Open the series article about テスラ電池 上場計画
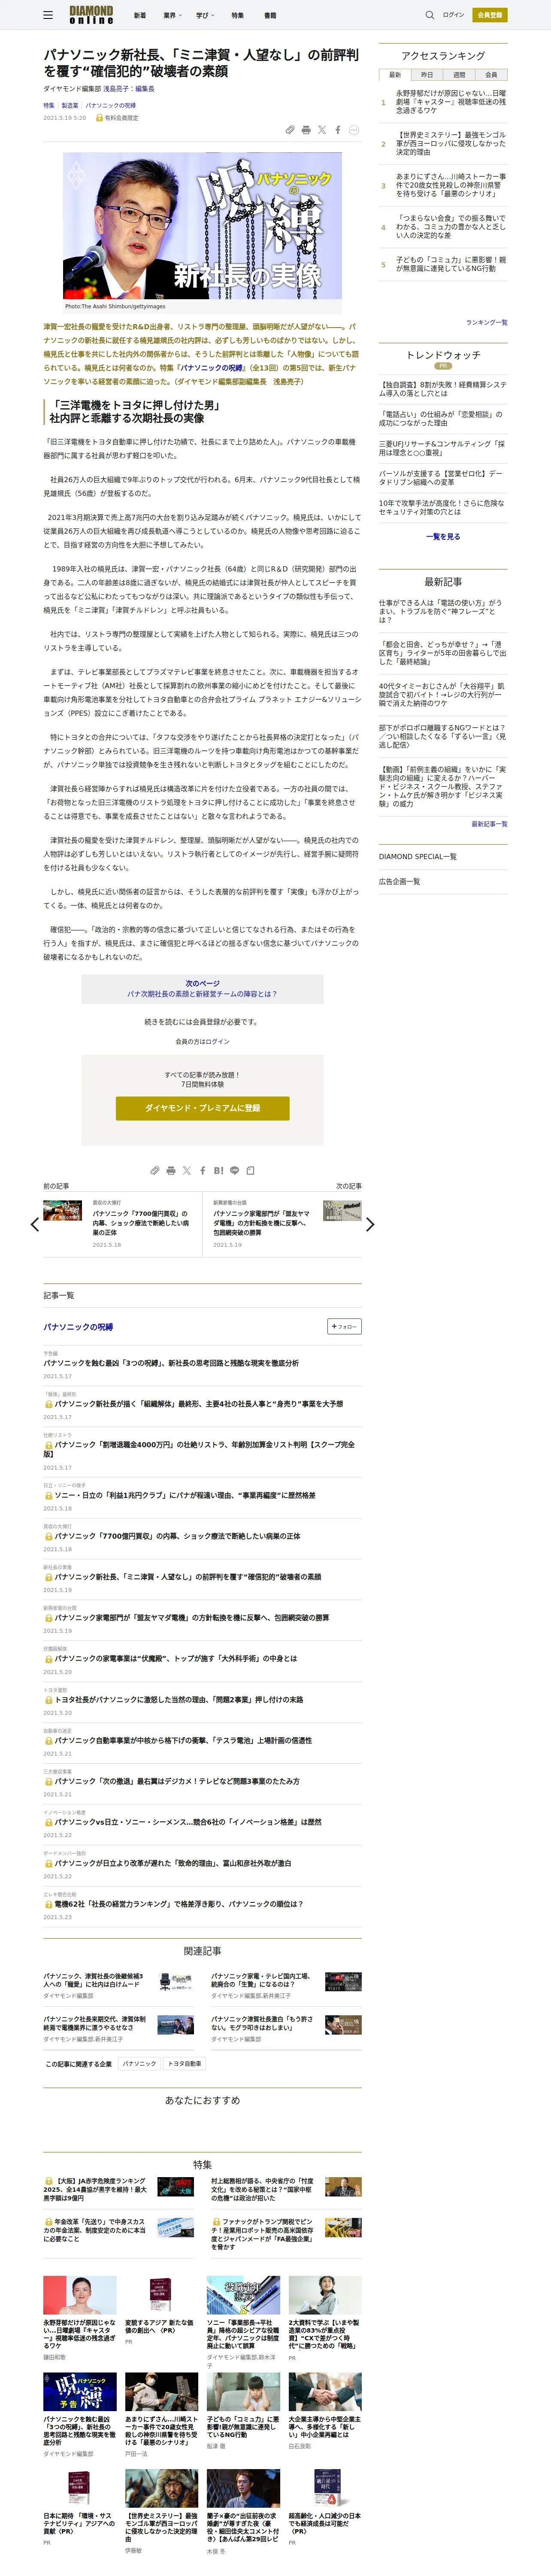Screen dimensions: 551x2576 pyautogui.click(x=183, y=1741)
